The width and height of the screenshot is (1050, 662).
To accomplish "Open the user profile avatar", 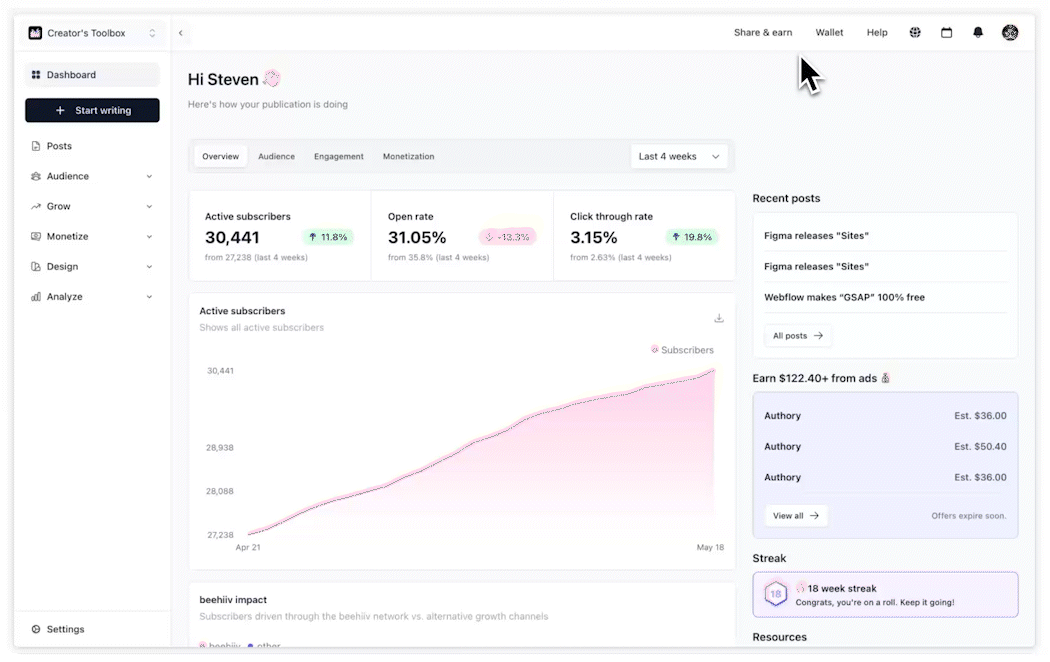I will (1010, 32).
